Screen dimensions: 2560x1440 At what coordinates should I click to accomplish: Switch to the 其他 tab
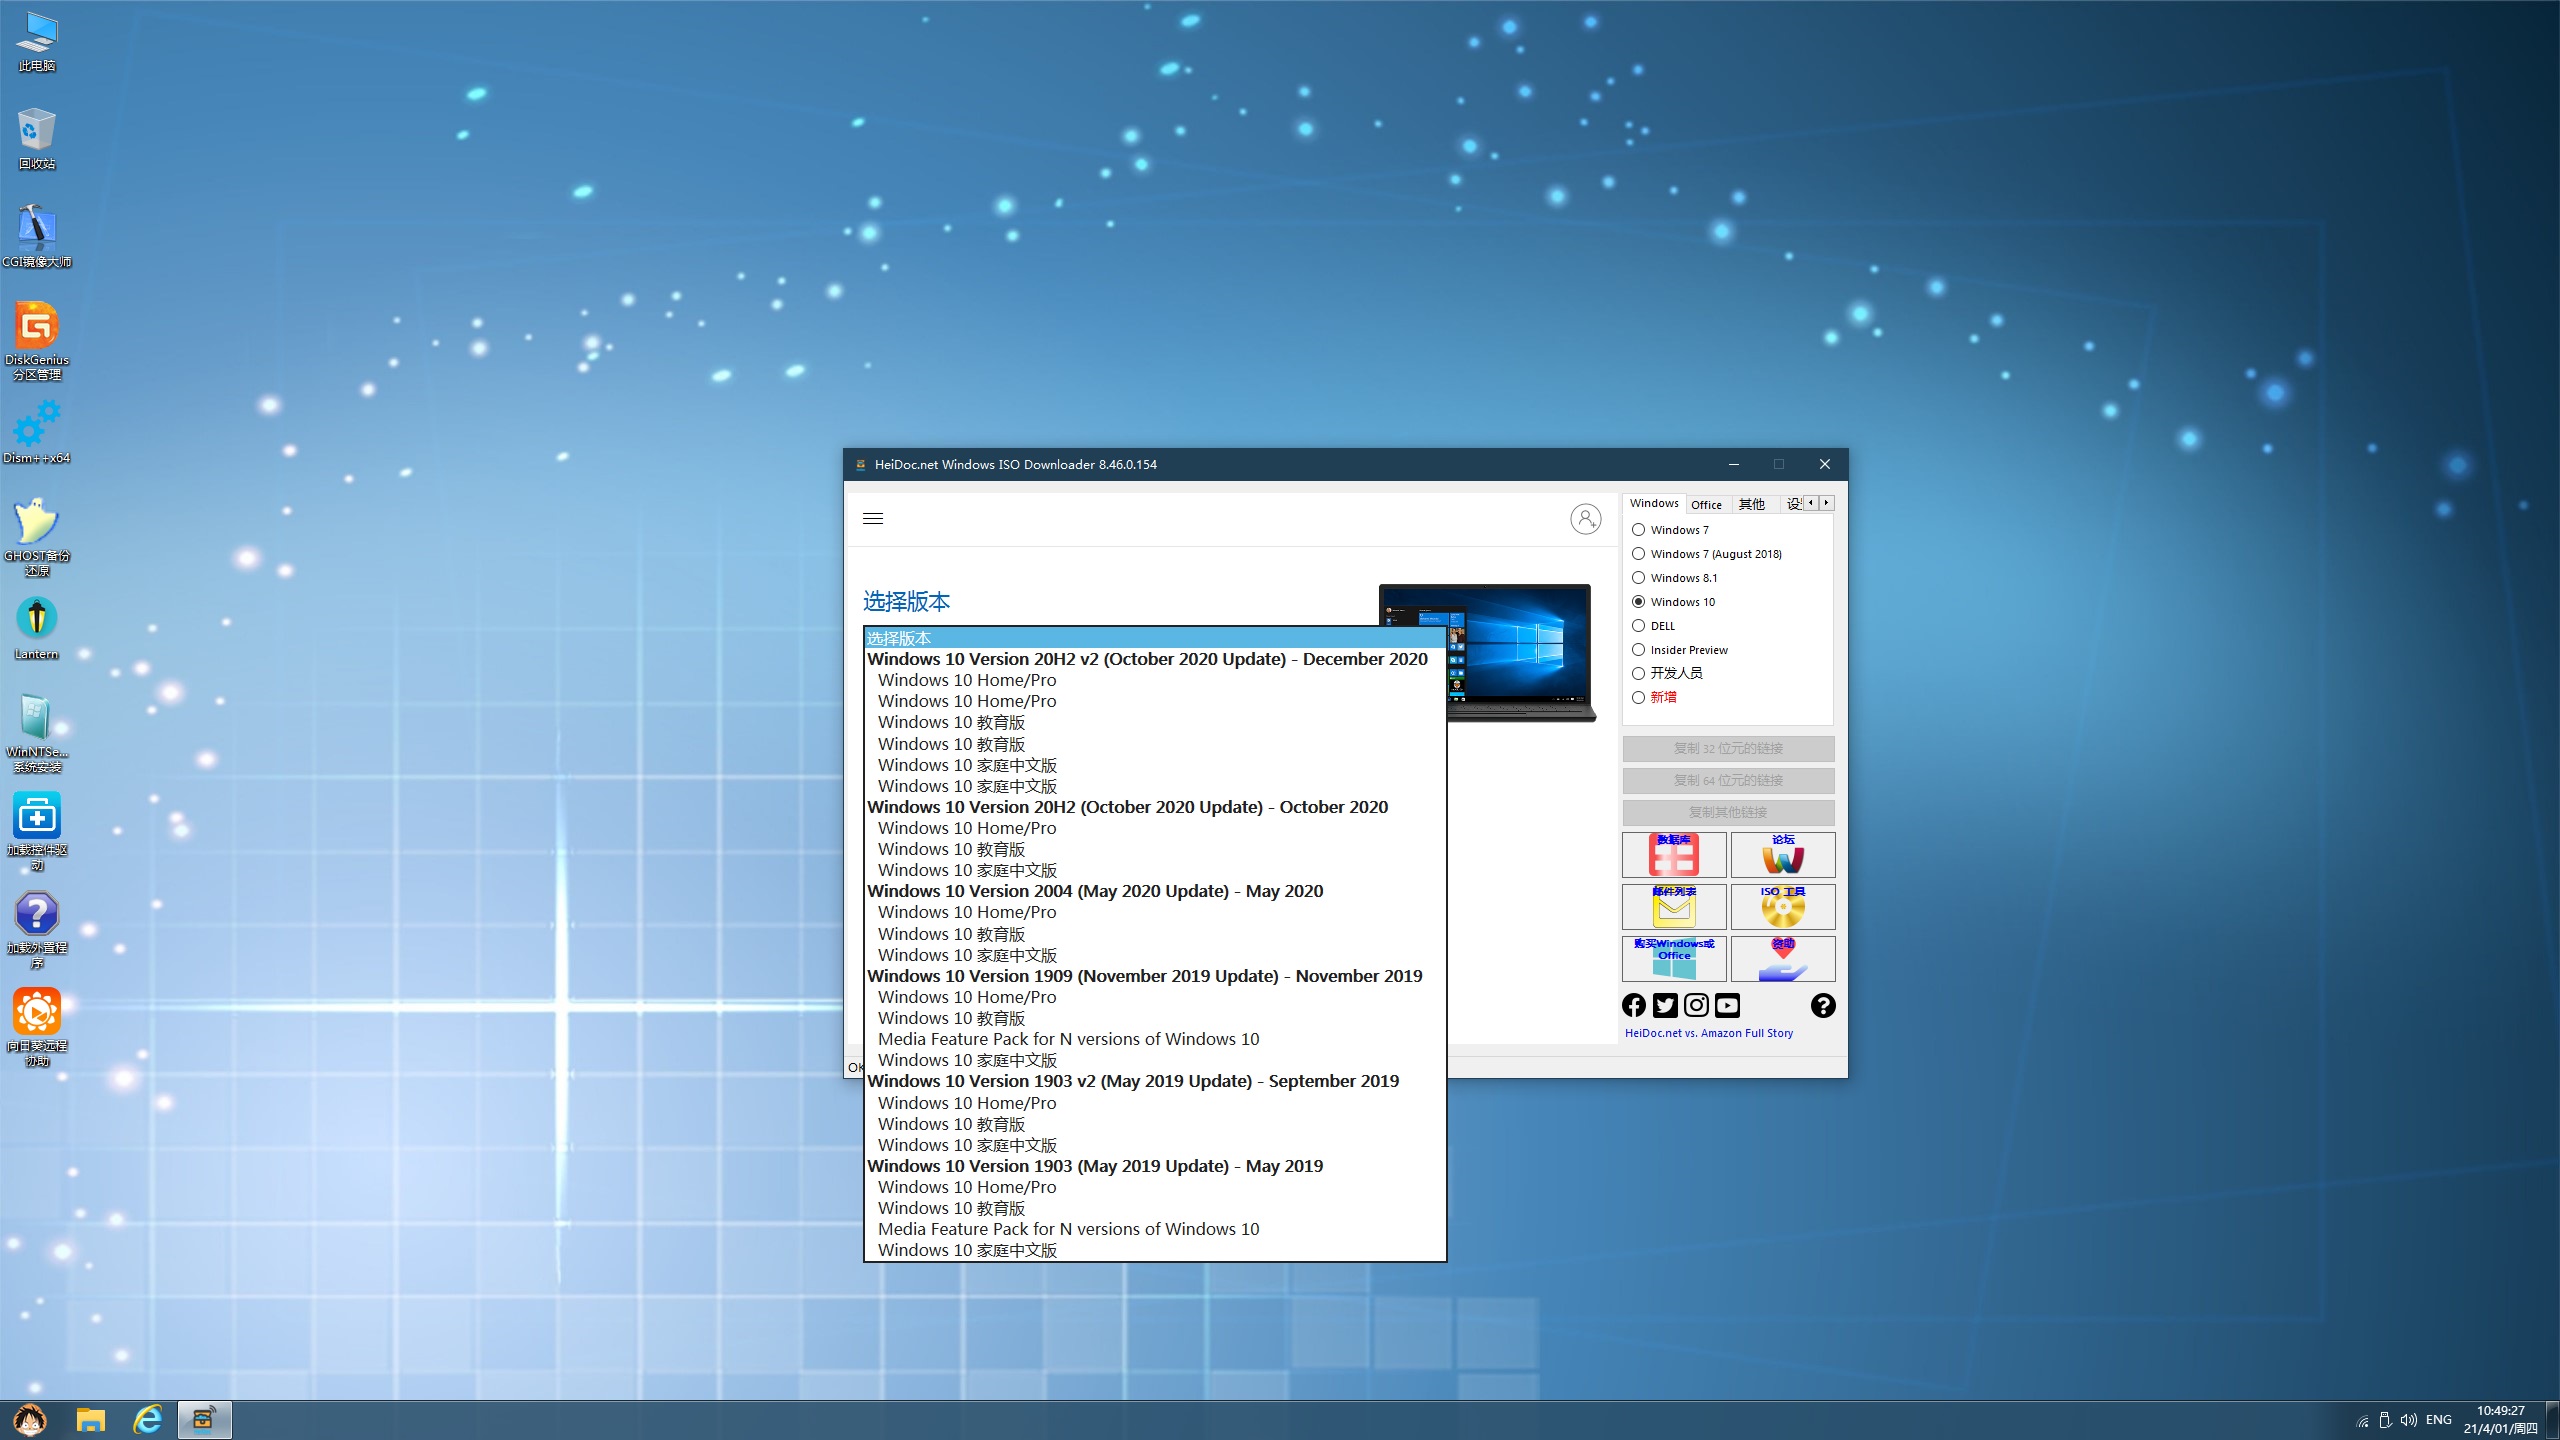pyautogui.click(x=1751, y=504)
